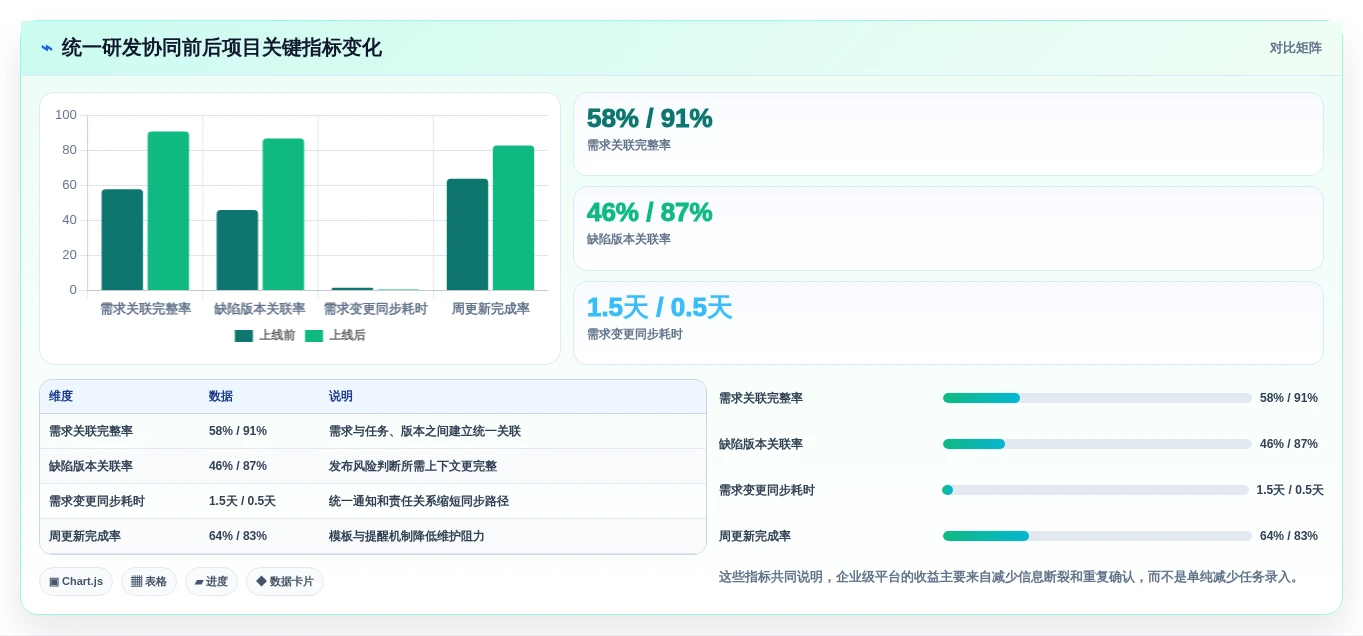Click 模板与提醒机制降低维护阻力 description

click(407, 536)
